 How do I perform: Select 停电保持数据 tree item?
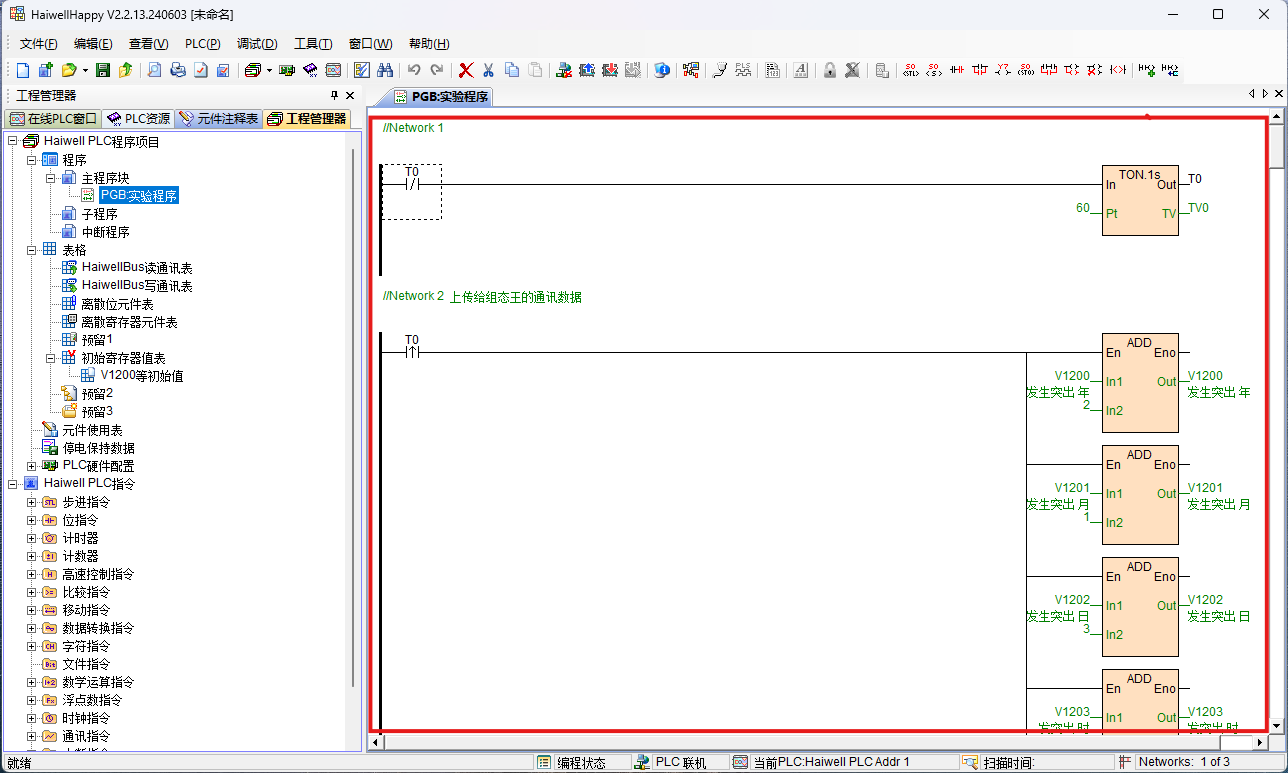(x=98, y=448)
